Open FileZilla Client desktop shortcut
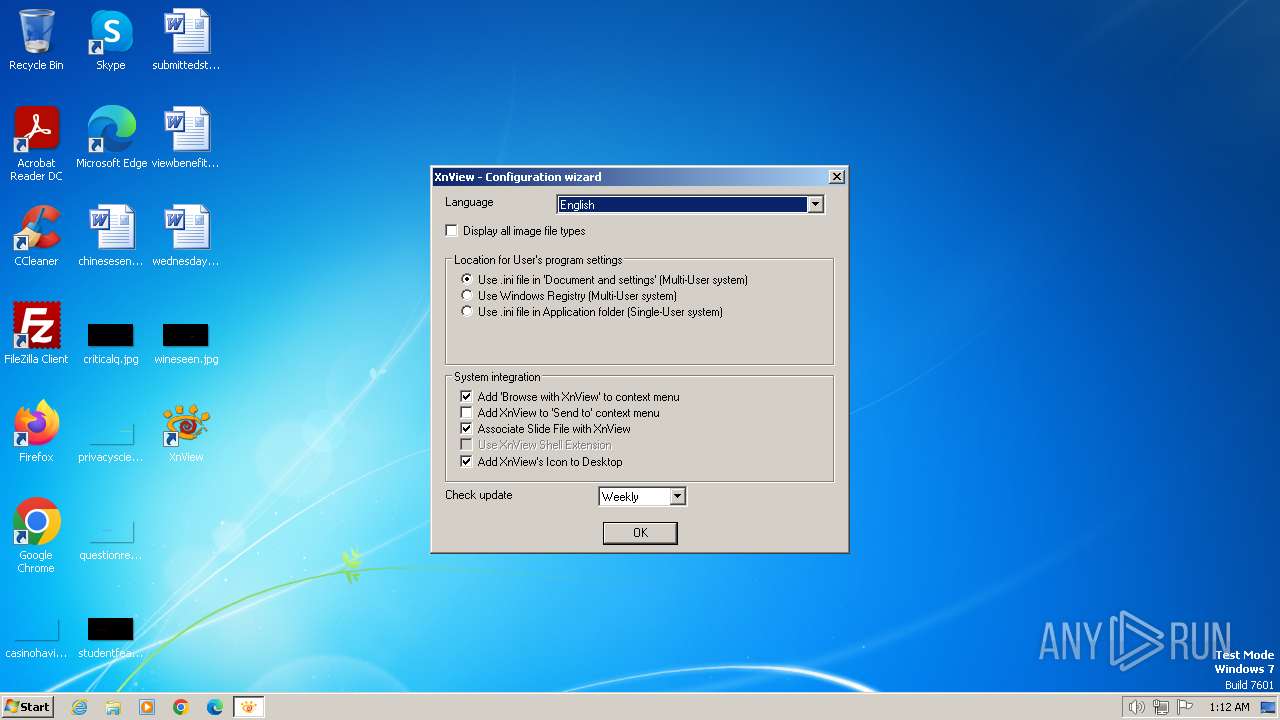Screen dimensions: 1280x720 click(x=36, y=333)
